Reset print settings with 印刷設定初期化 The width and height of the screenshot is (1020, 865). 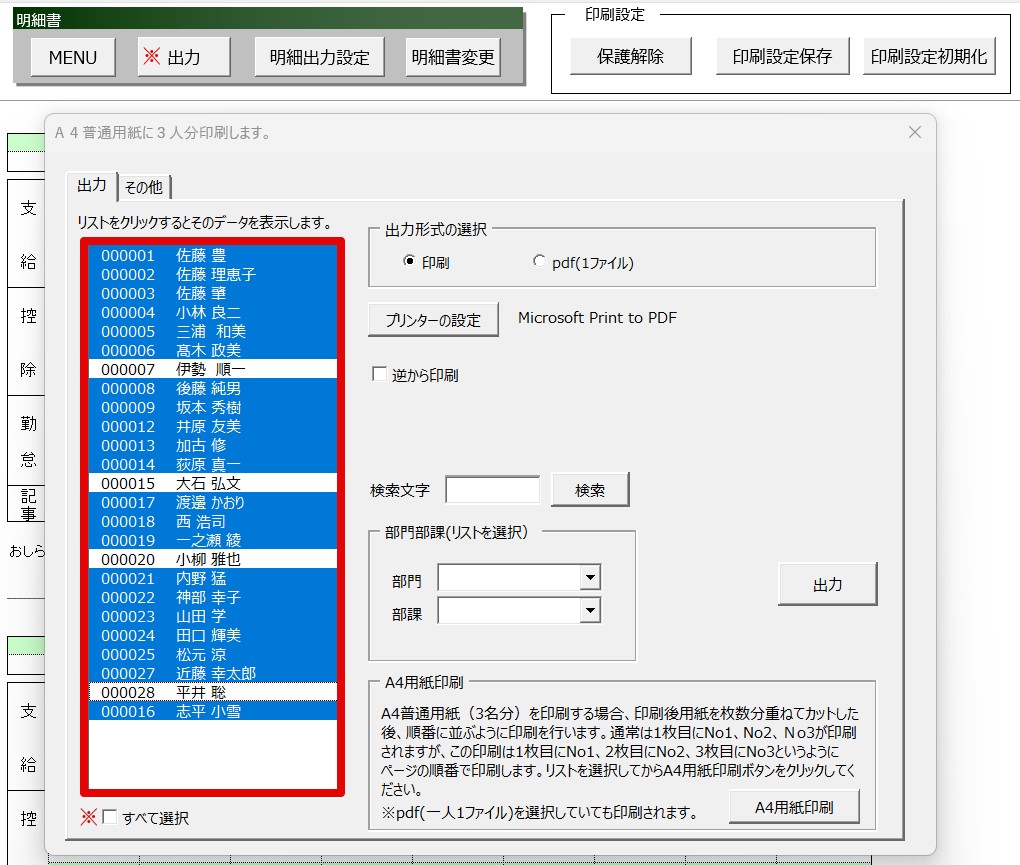(x=929, y=57)
